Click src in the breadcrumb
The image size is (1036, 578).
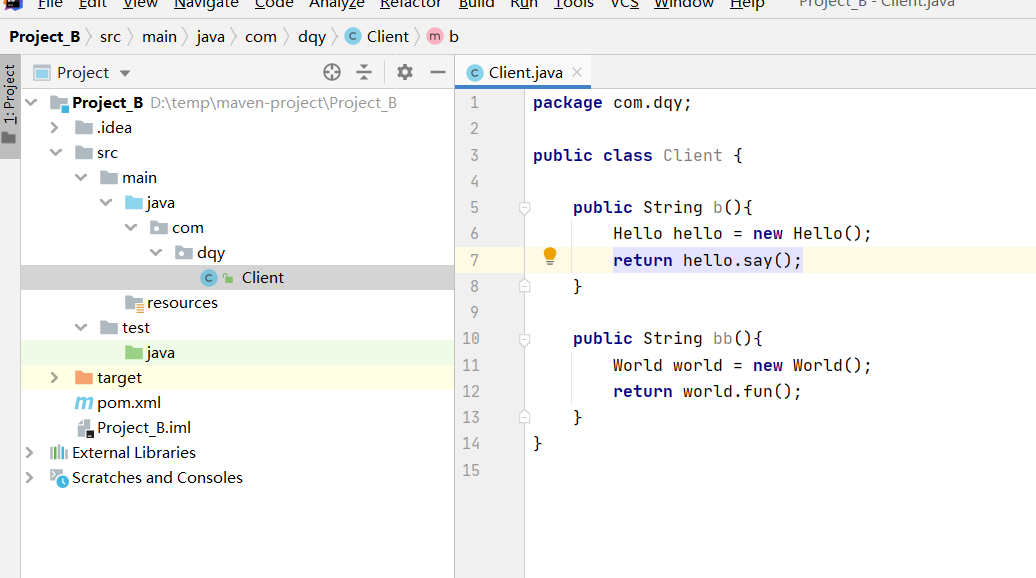pyautogui.click(x=110, y=37)
